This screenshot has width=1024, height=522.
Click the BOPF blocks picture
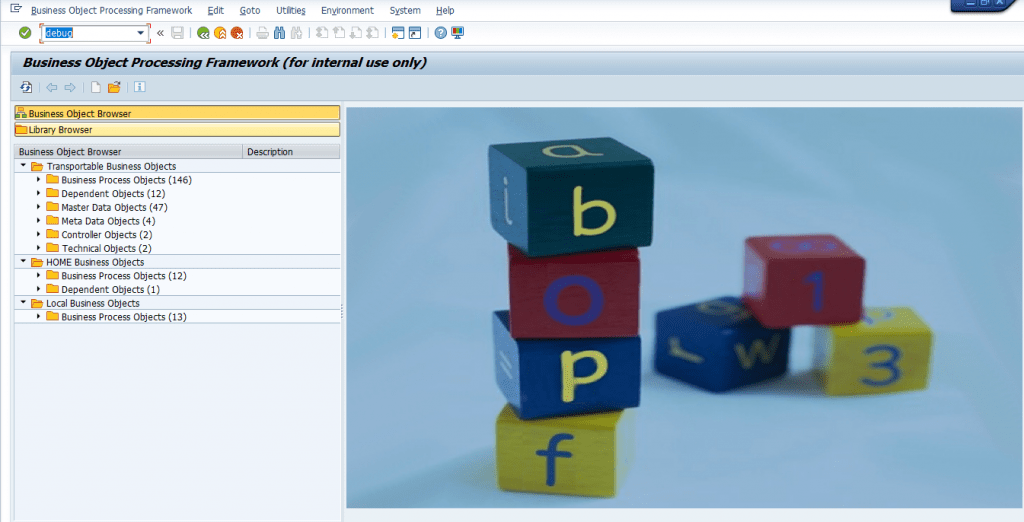pyautogui.click(x=684, y=307)
